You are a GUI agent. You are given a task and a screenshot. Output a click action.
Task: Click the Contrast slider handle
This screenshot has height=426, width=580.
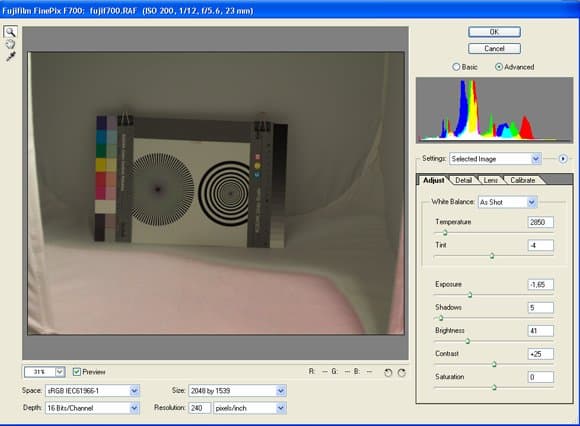click(x=494, y=364)
